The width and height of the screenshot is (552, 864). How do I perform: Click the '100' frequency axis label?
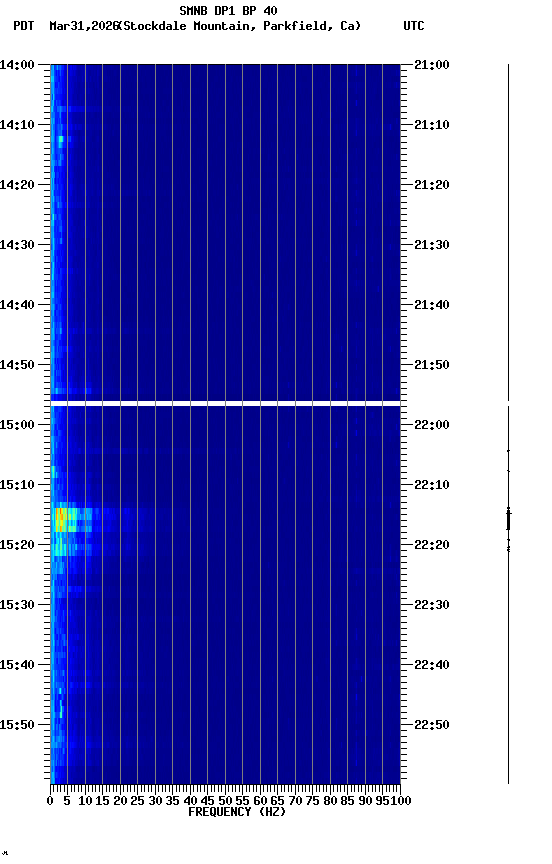click(x=401, y=801)
